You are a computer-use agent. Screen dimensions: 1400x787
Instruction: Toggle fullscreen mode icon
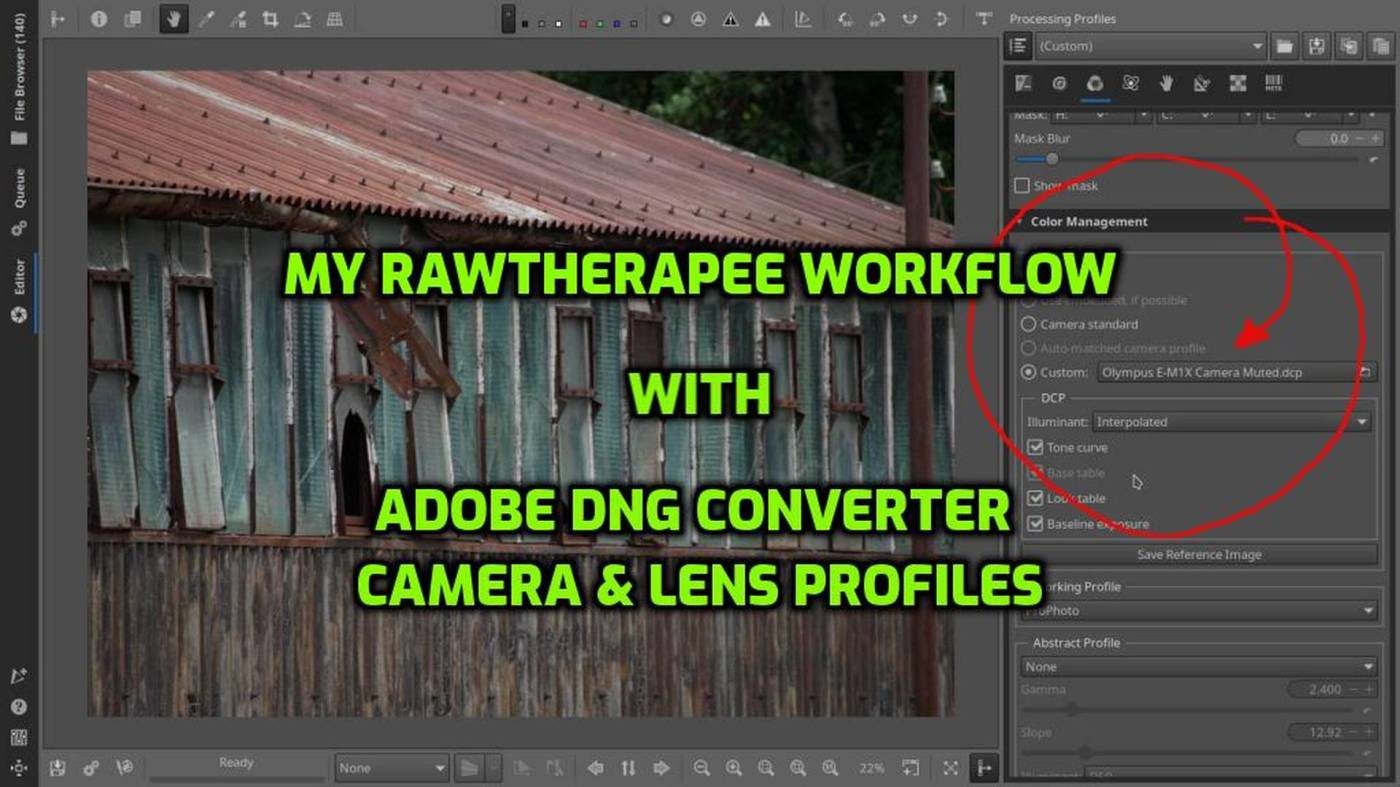951,768
